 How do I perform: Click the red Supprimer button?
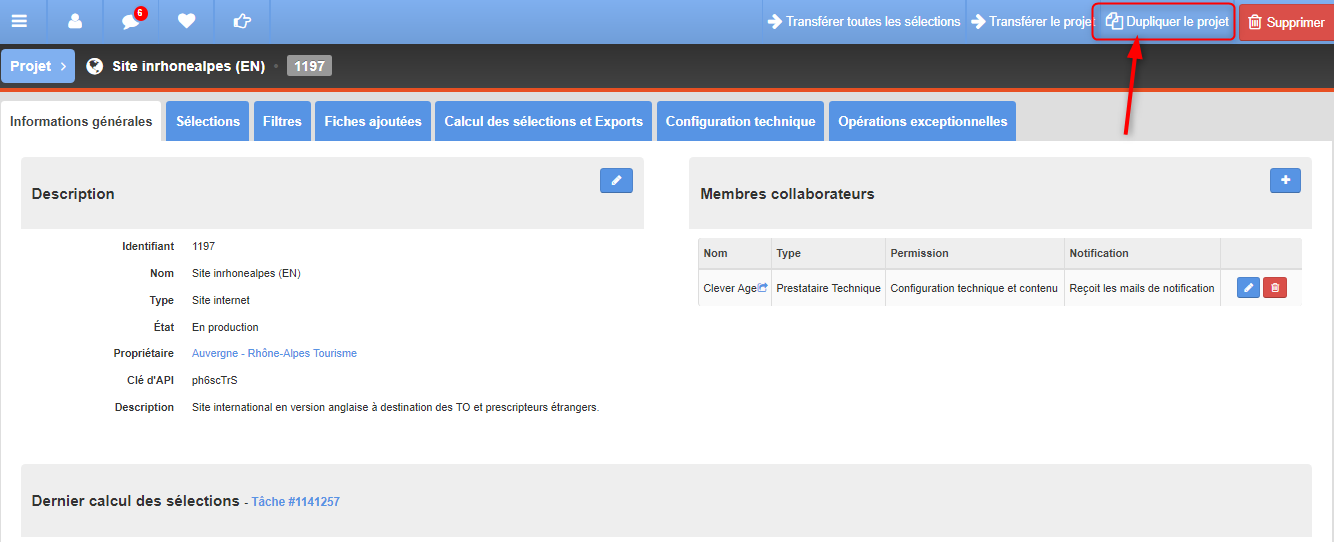[x=1286, y=22]
